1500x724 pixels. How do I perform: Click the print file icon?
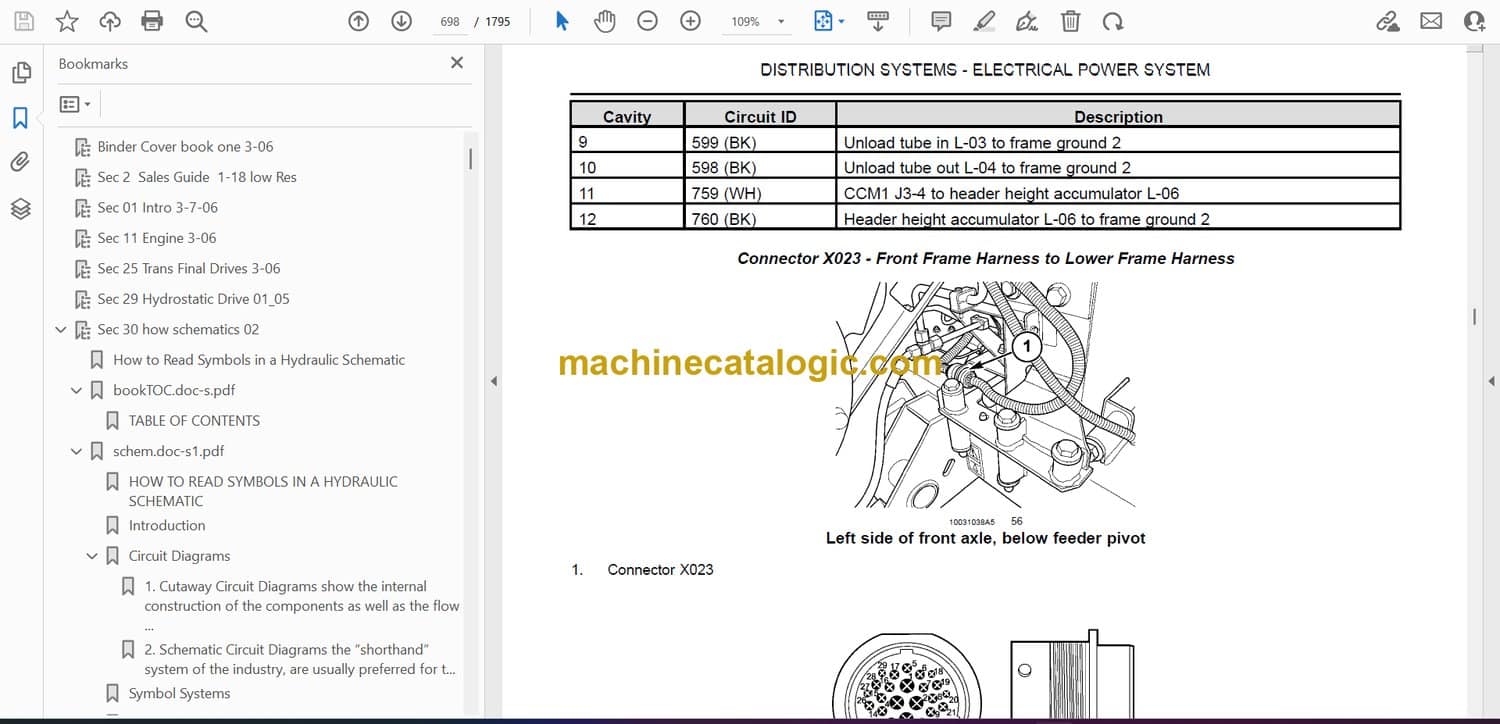click(x=152, y=21)
